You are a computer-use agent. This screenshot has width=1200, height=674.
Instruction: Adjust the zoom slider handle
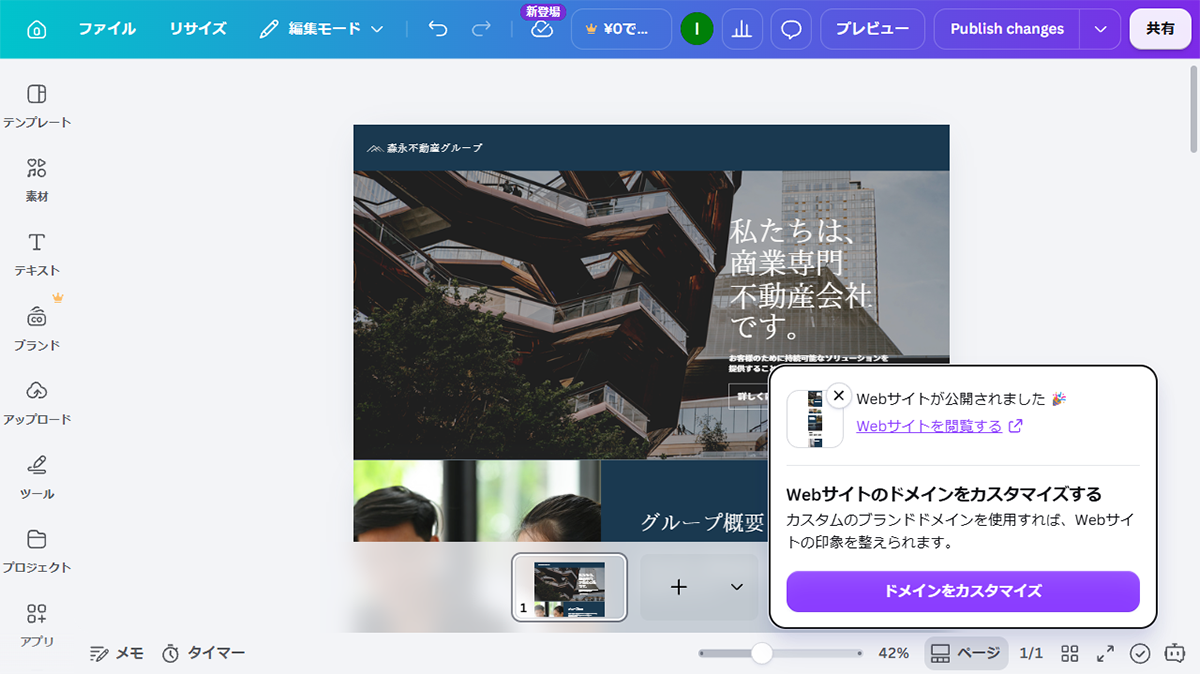tap(762, 653)
